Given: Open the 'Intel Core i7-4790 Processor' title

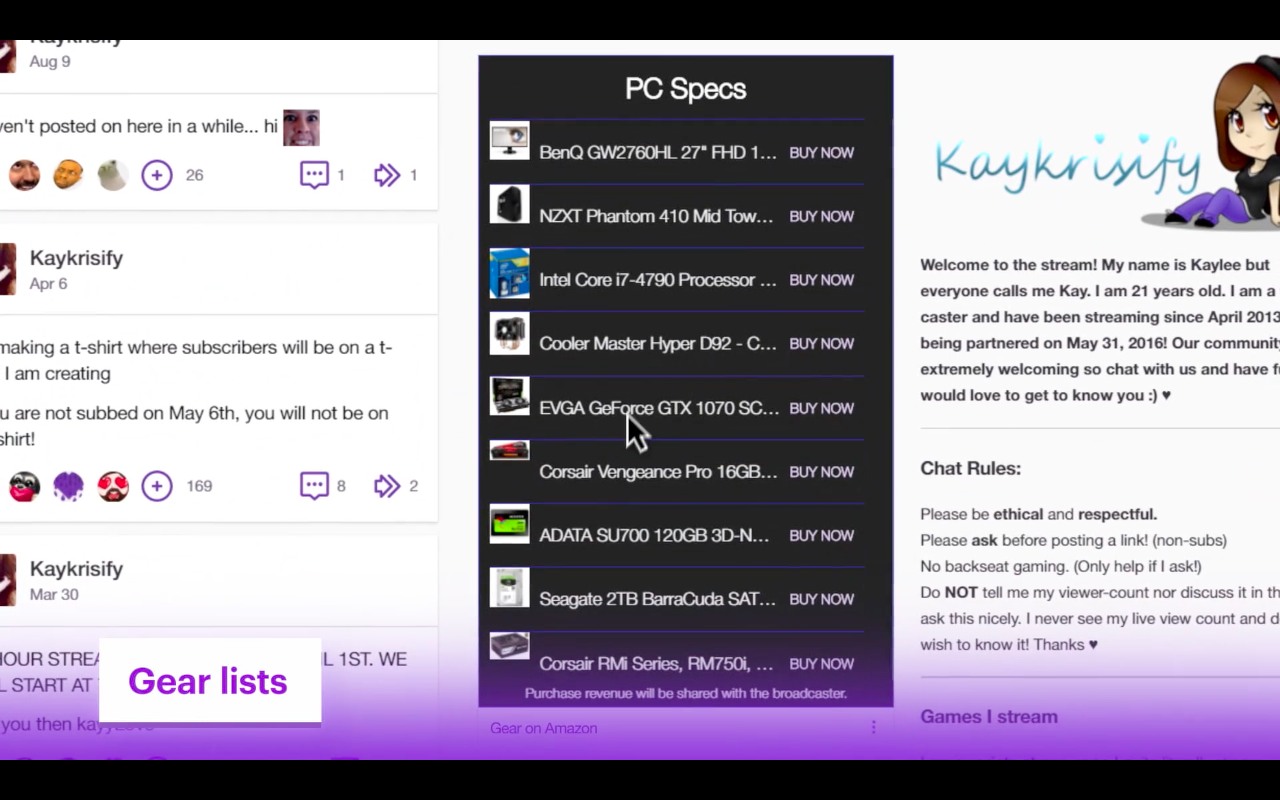Looking at the screenshot, I should (x=657, y=280).
